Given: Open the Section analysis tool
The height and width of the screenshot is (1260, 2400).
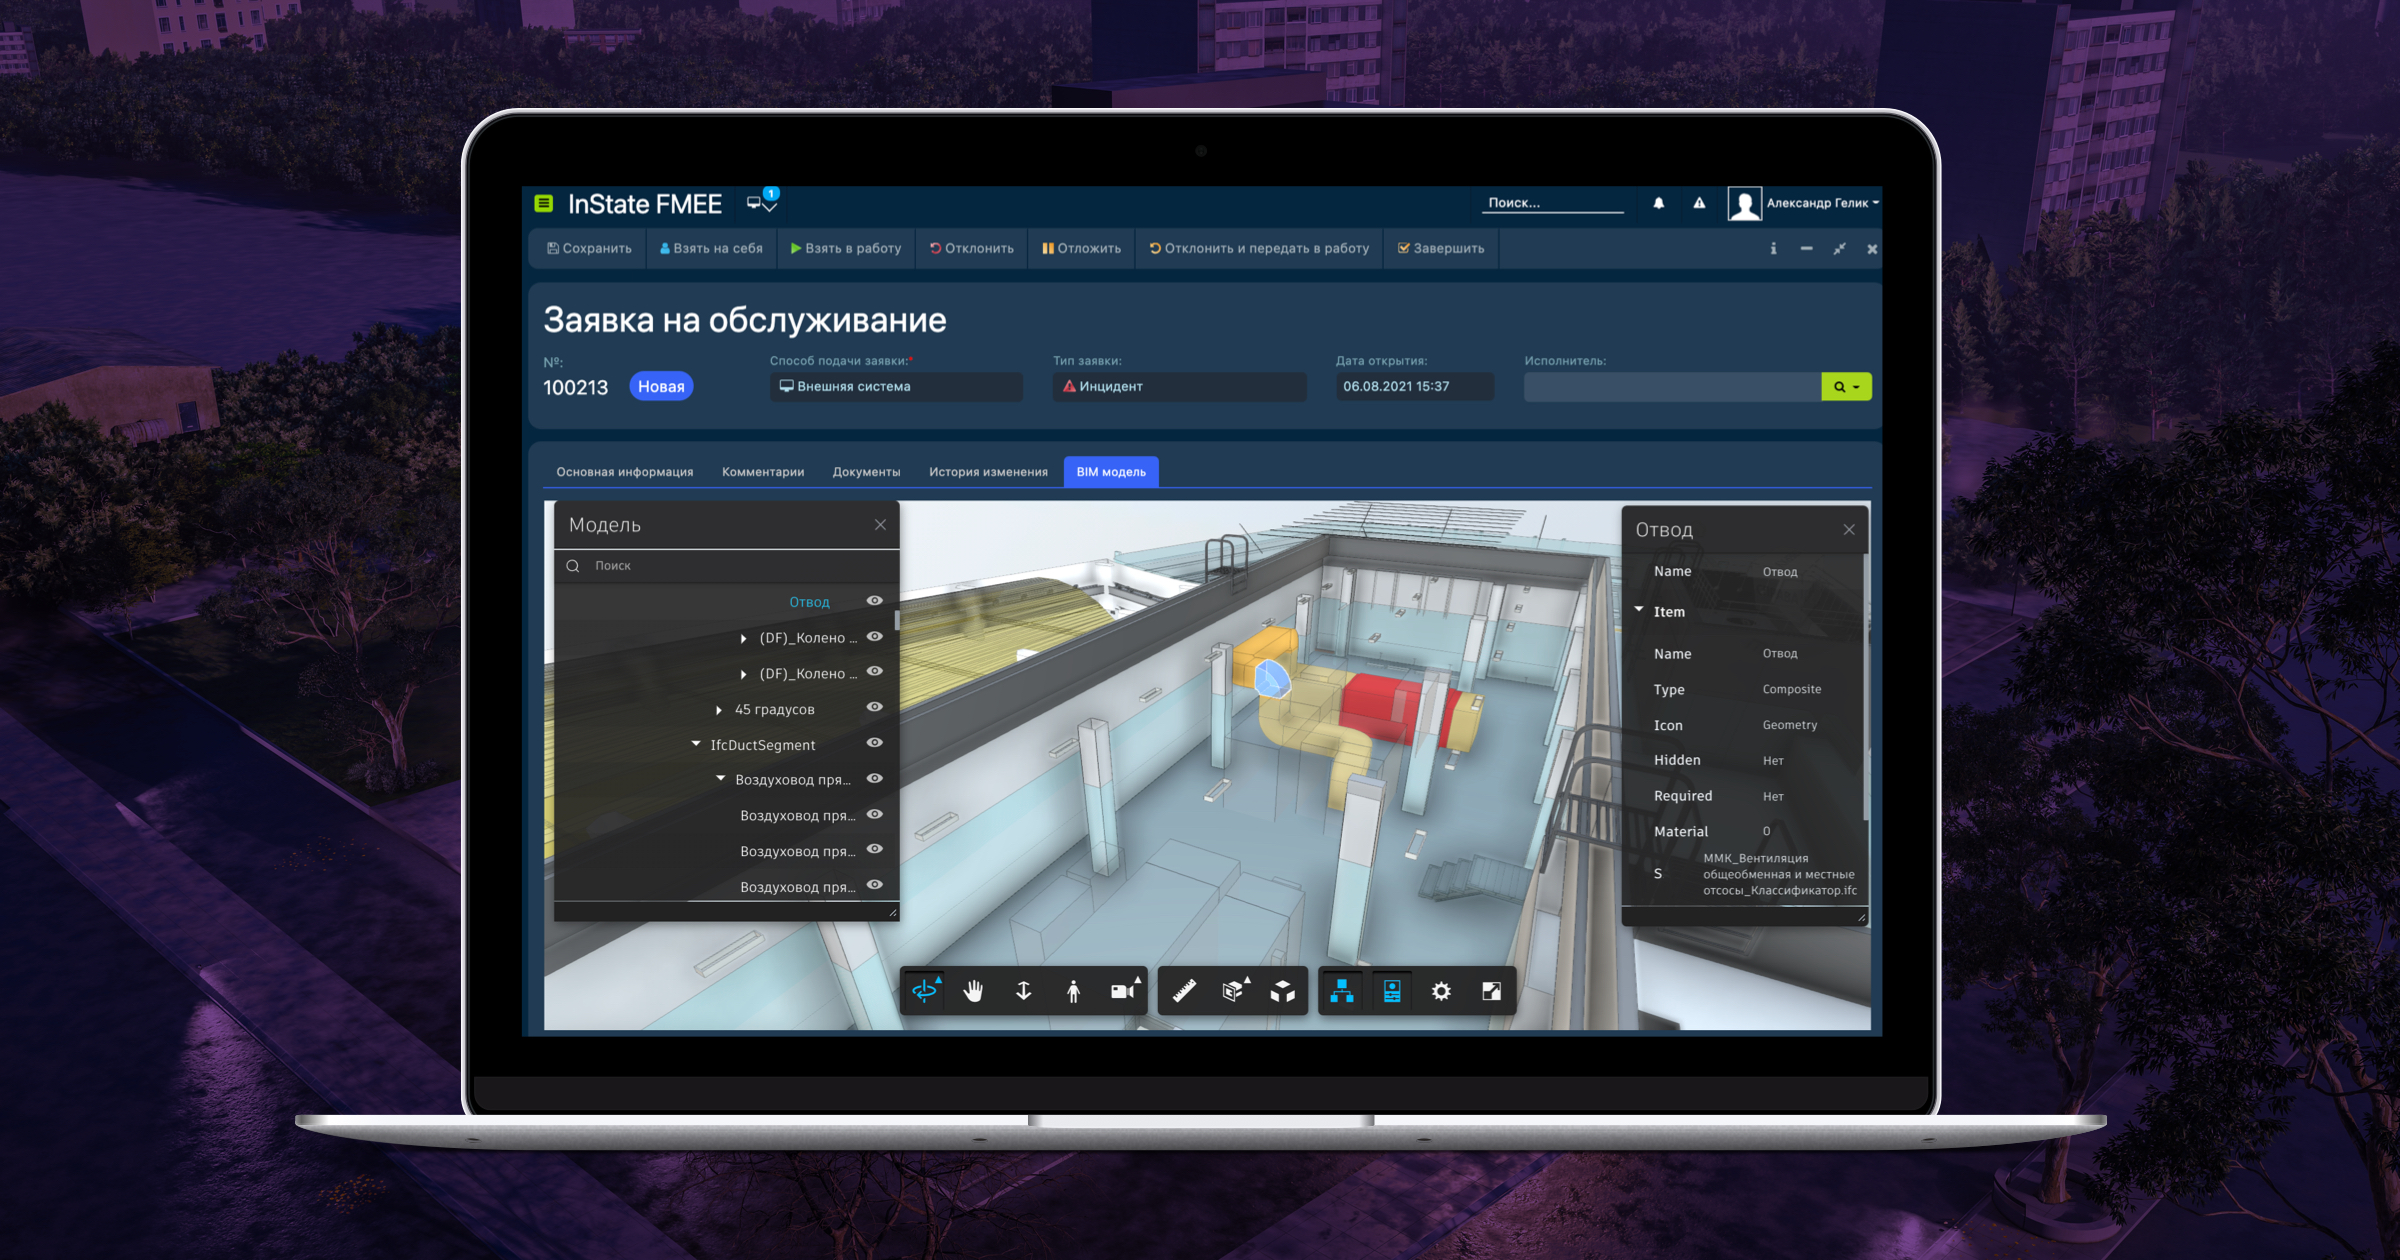Looking at the screenshot, I should (1234, 991).
